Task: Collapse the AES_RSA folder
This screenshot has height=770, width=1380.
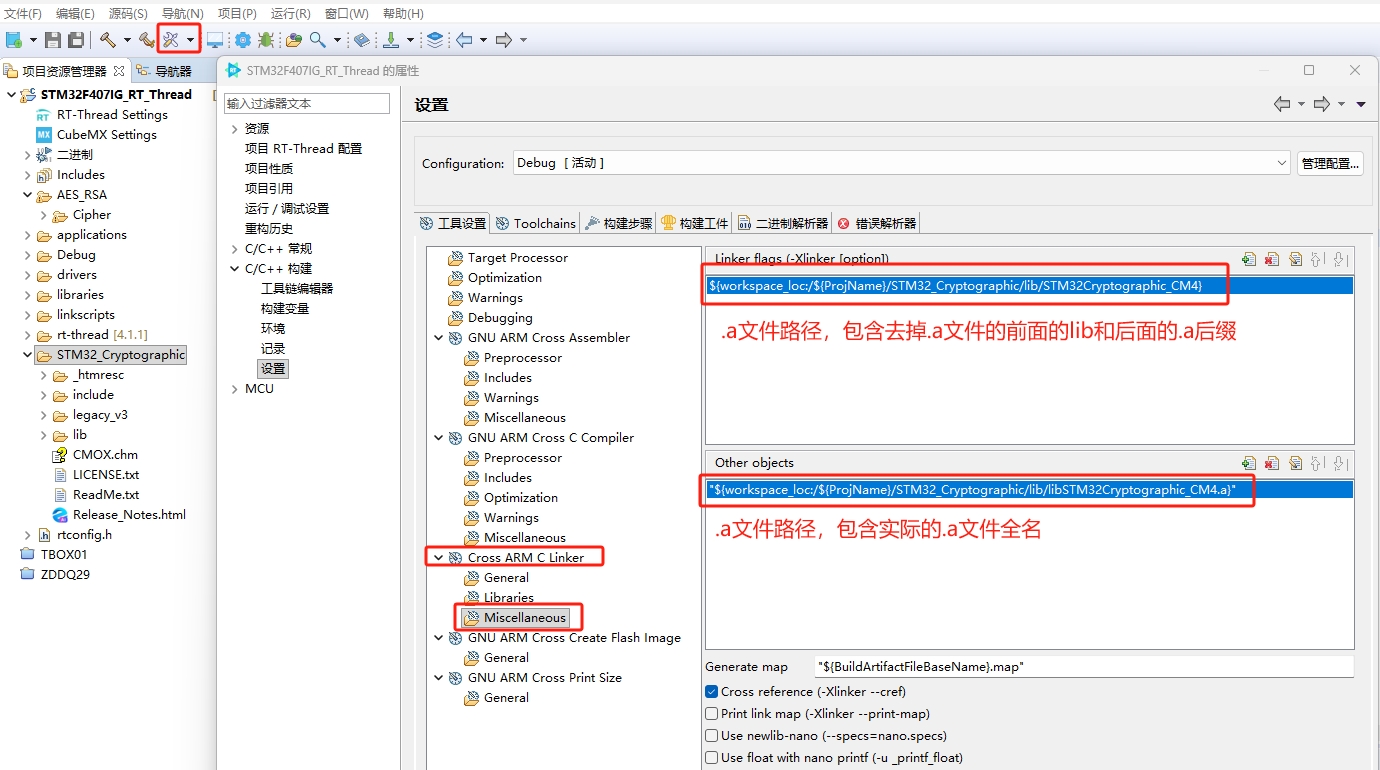Action: [x=27, y=195]
